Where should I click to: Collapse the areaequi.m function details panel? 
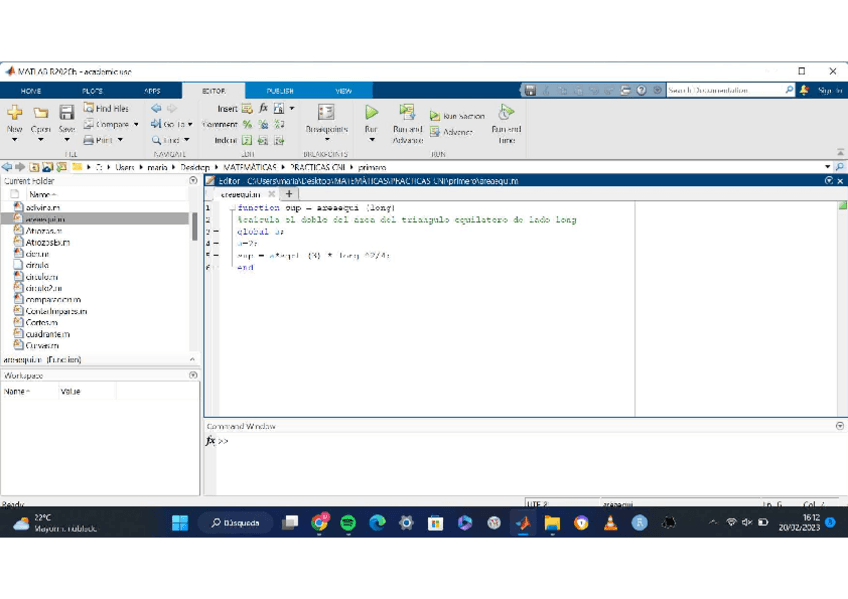(x=192, y=359)
